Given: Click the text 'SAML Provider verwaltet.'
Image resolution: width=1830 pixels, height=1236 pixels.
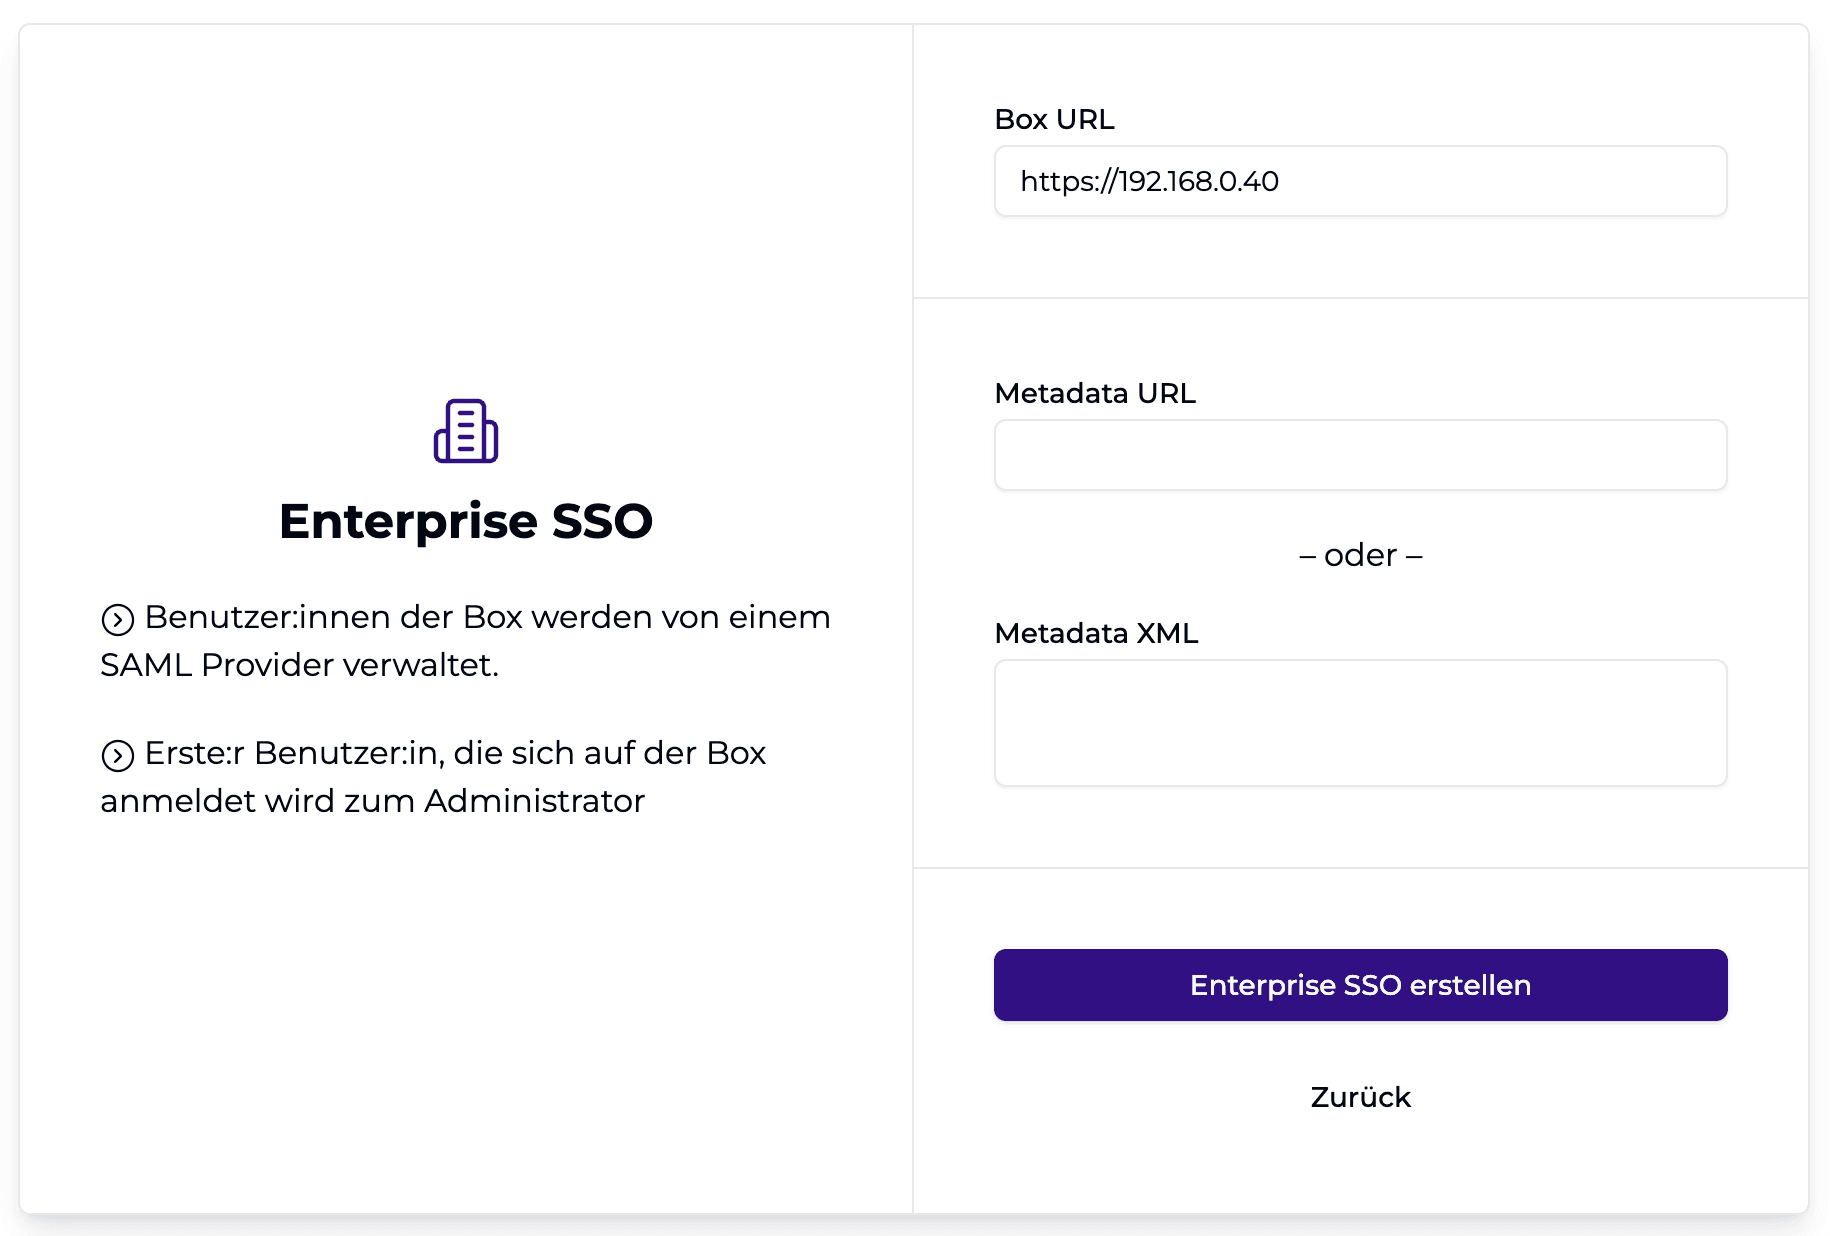Looking at the screenshot, I should [299, 665].
